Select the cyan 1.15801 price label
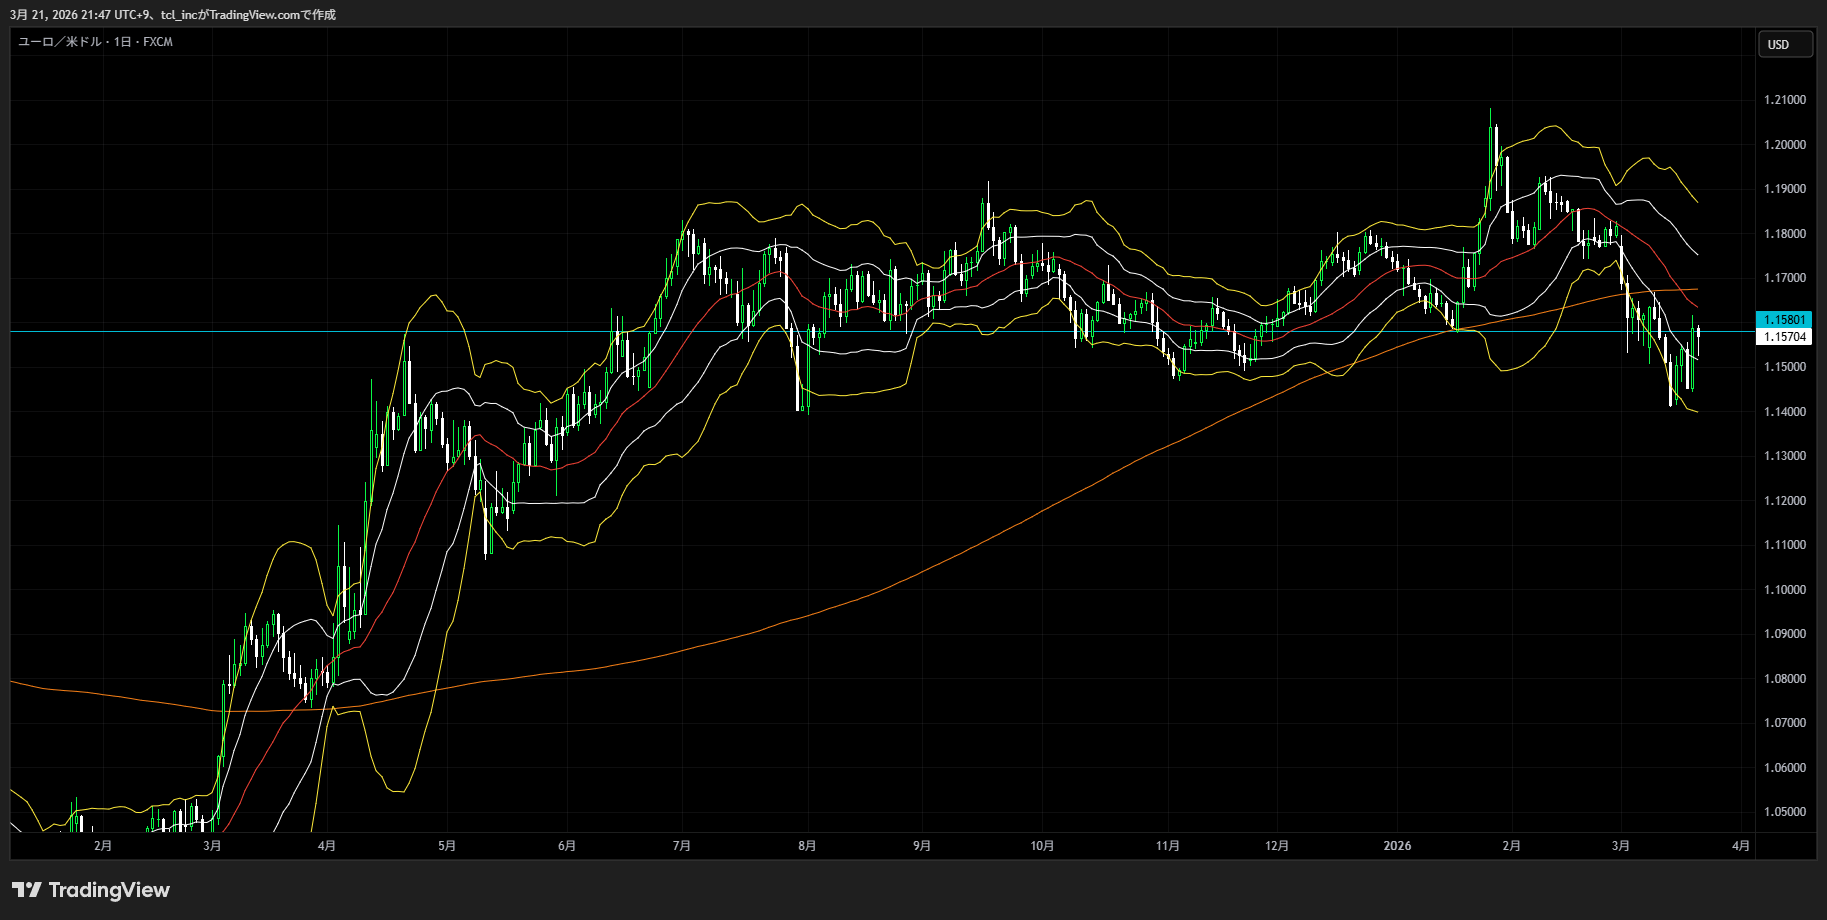 pyautogui.click(x=1784, y=320)
